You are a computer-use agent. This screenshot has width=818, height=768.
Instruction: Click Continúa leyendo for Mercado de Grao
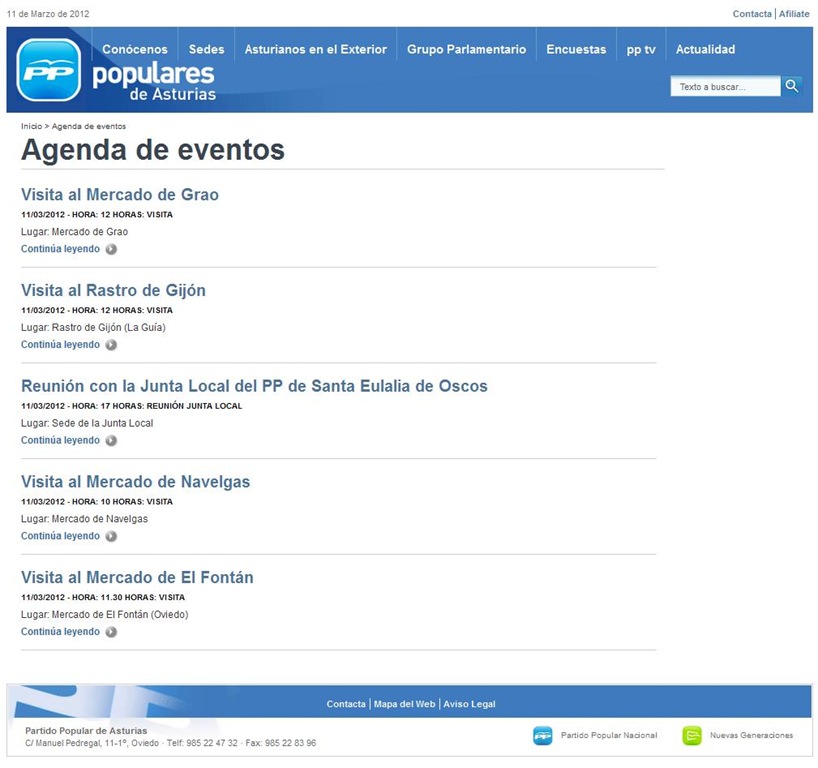tap(60, 249)
